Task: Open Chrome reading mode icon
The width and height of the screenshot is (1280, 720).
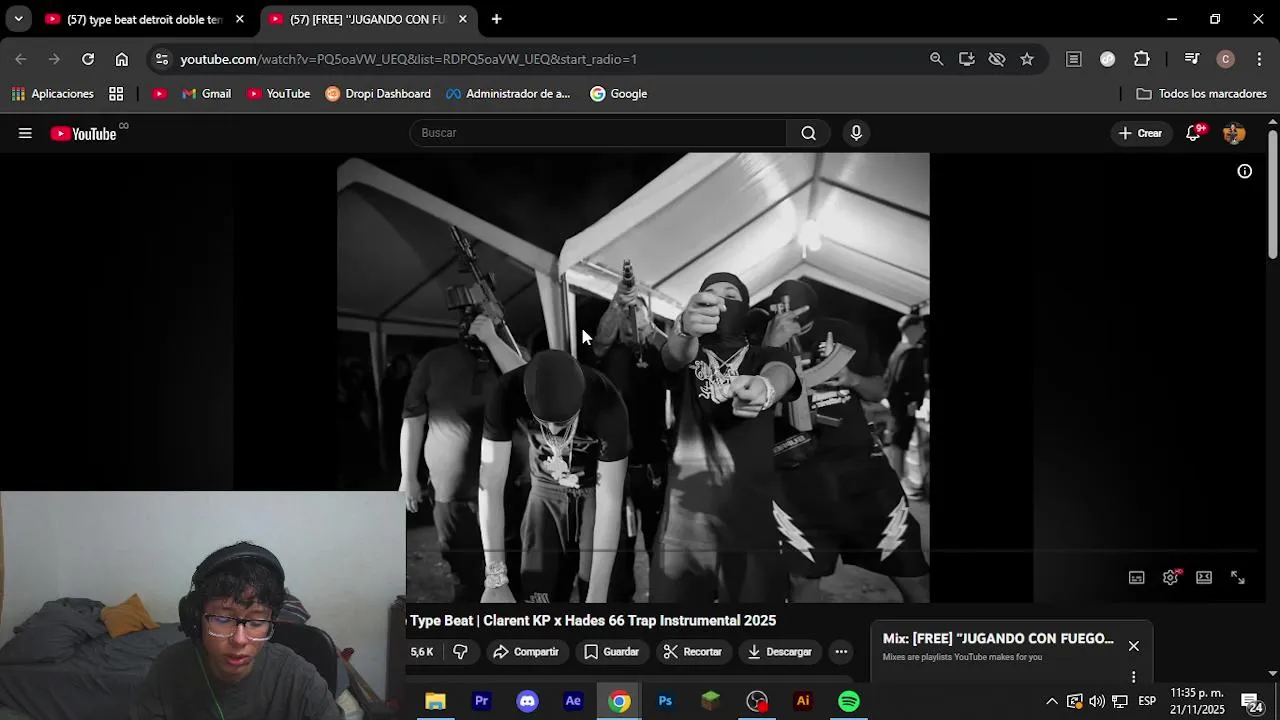Action: pos(1074,59)
